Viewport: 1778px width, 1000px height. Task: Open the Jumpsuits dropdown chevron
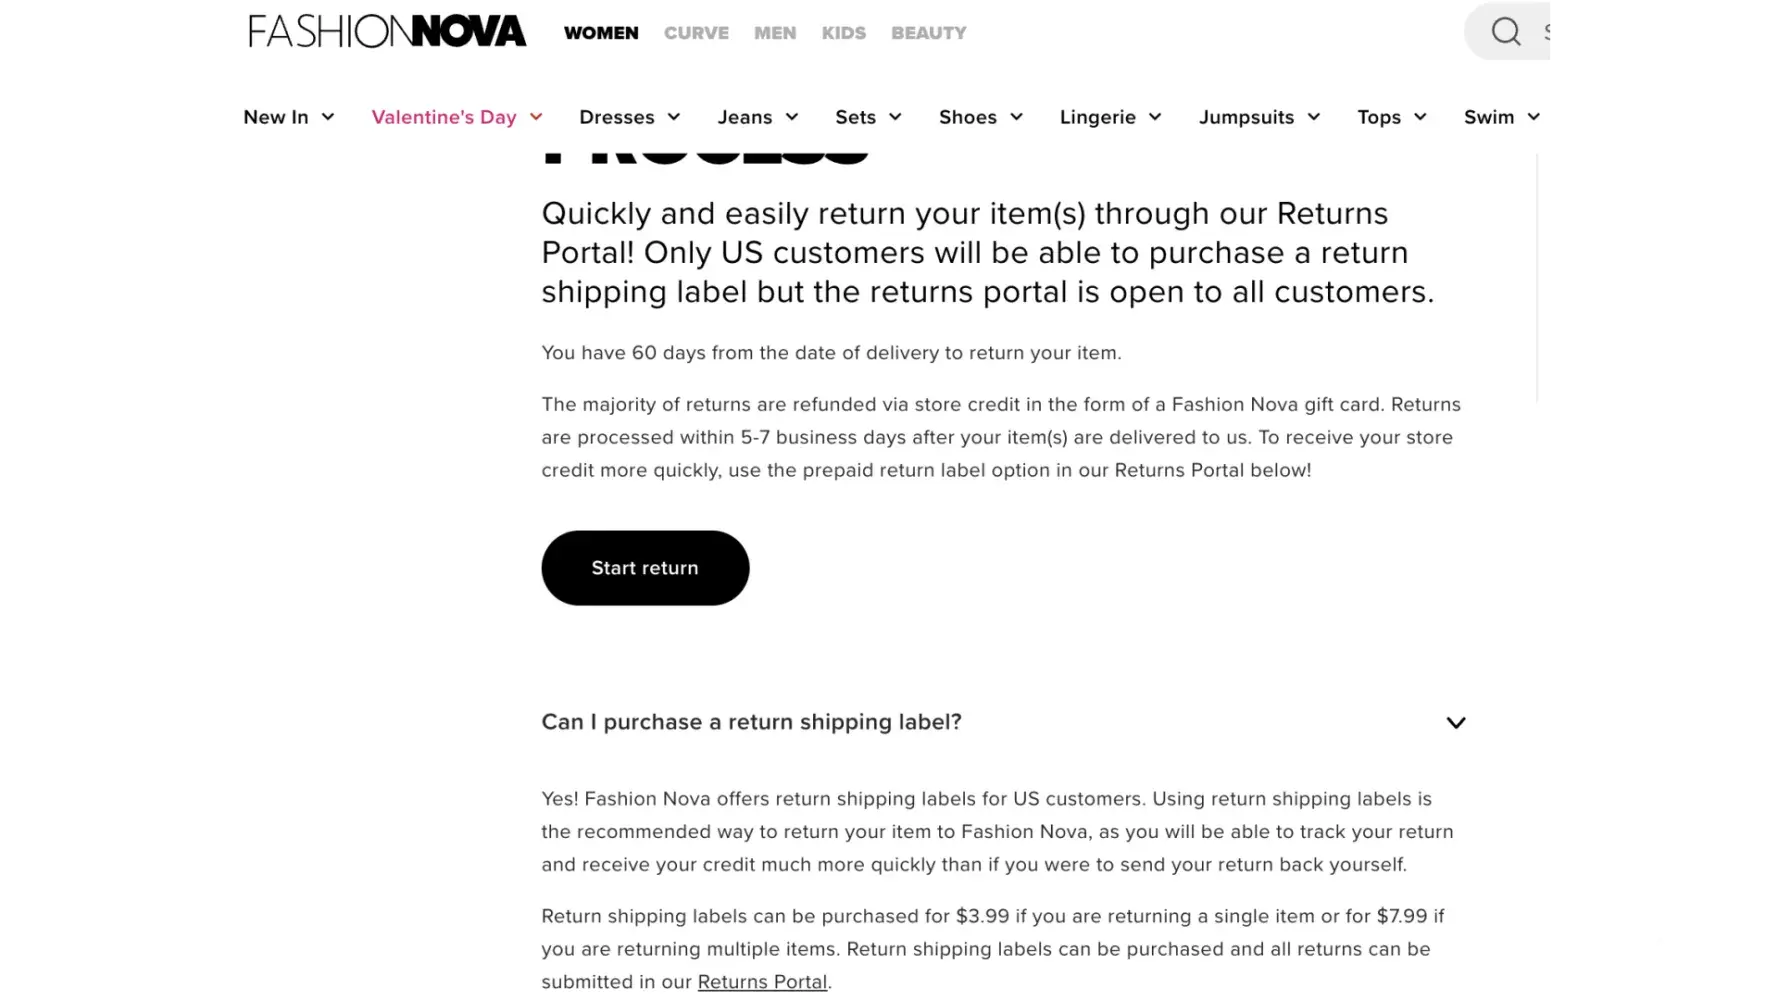click(1314, 117)
